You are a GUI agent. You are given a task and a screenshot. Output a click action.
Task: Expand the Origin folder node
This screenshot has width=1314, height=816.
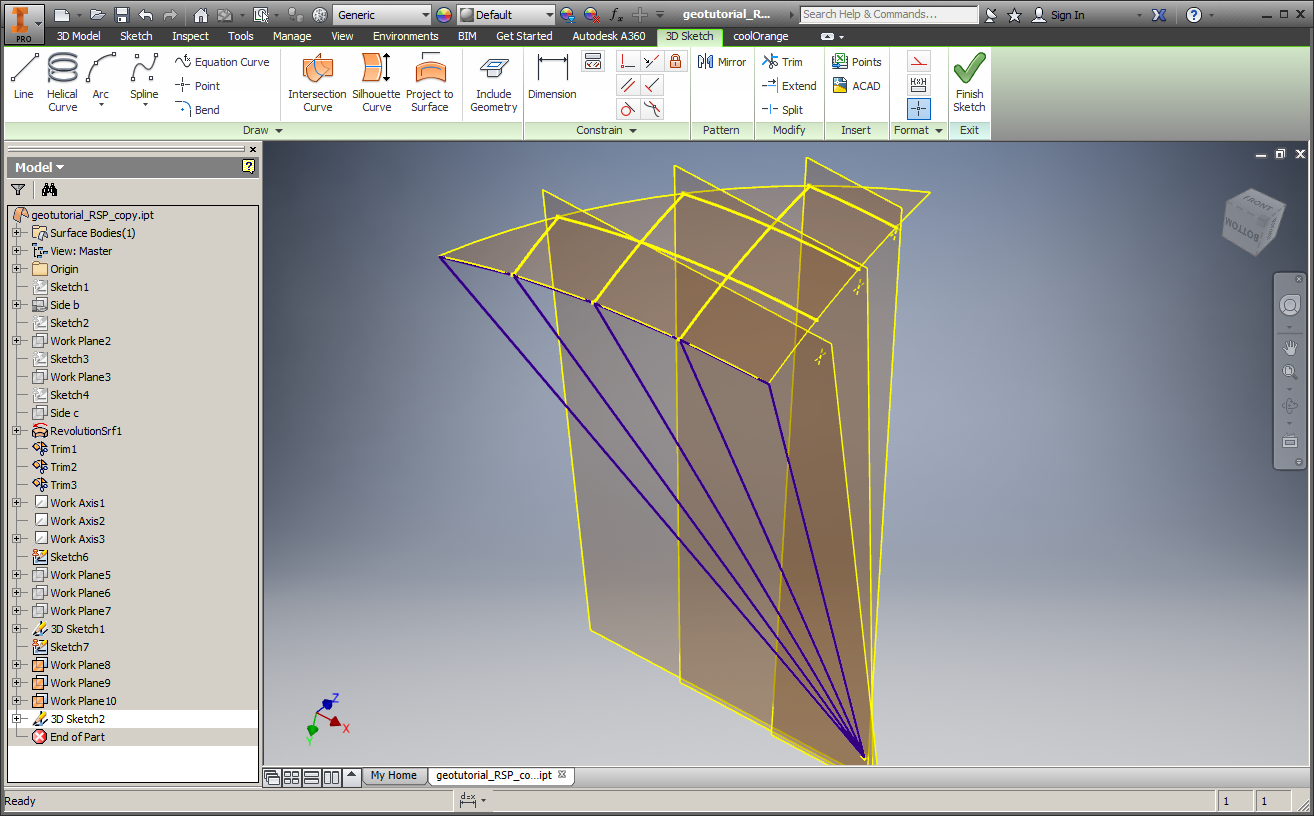tap(17, 269)
